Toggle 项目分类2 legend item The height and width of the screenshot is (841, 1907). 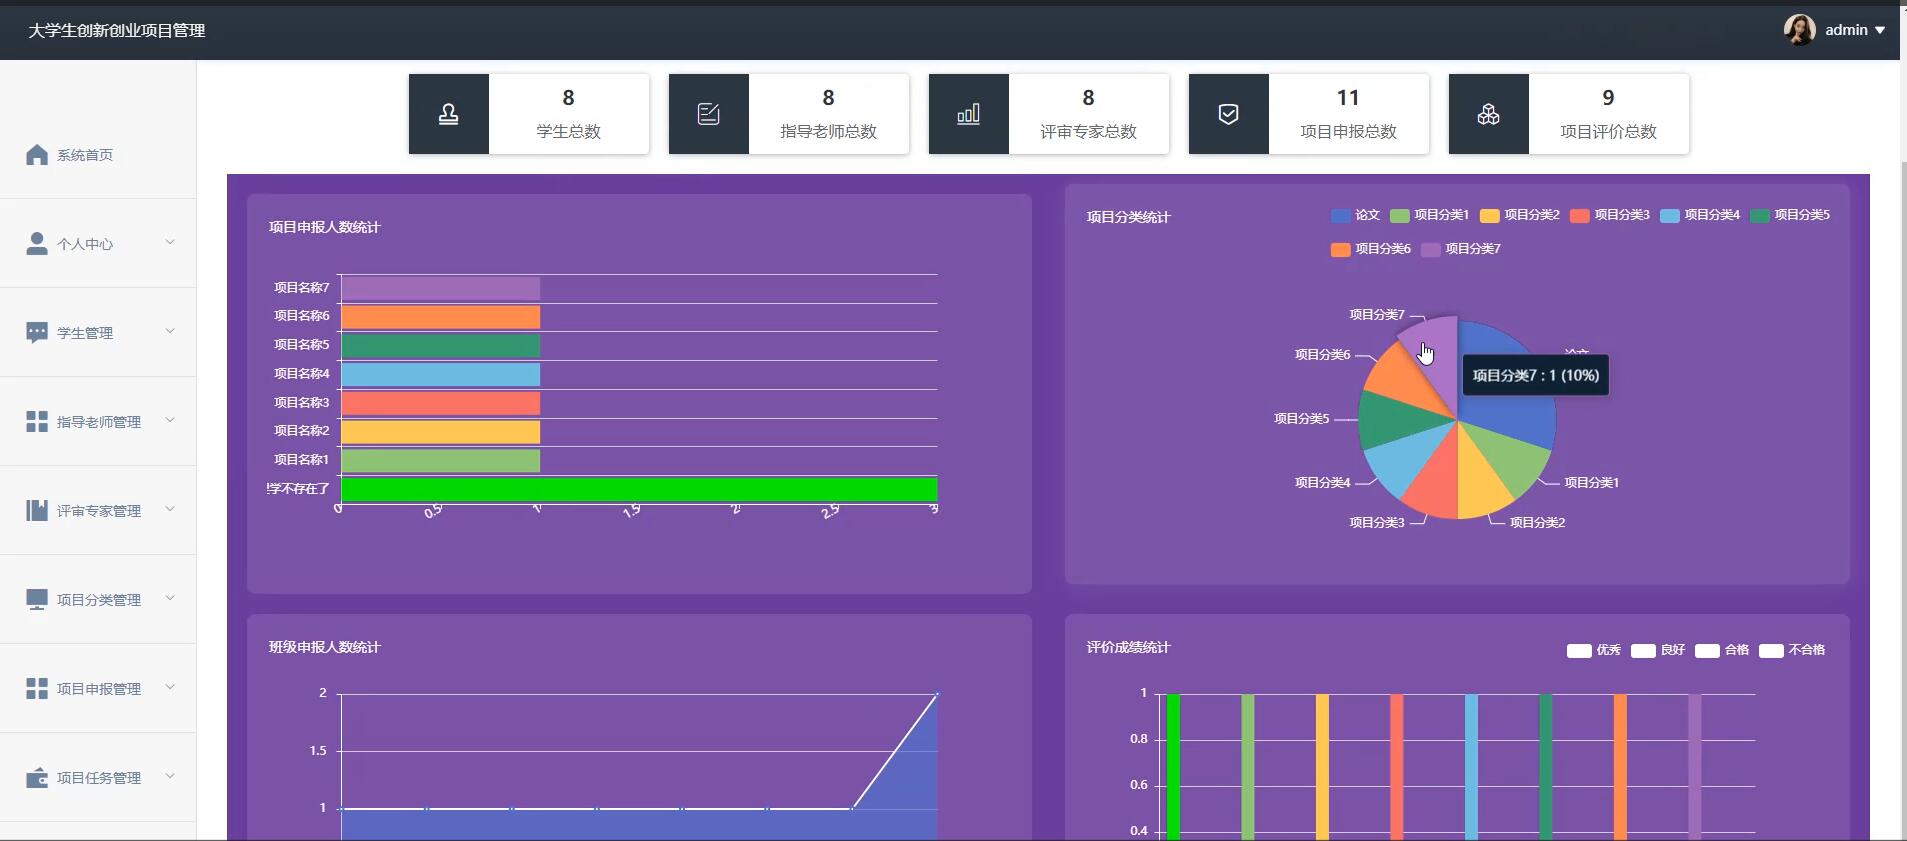click(1519, 215)
